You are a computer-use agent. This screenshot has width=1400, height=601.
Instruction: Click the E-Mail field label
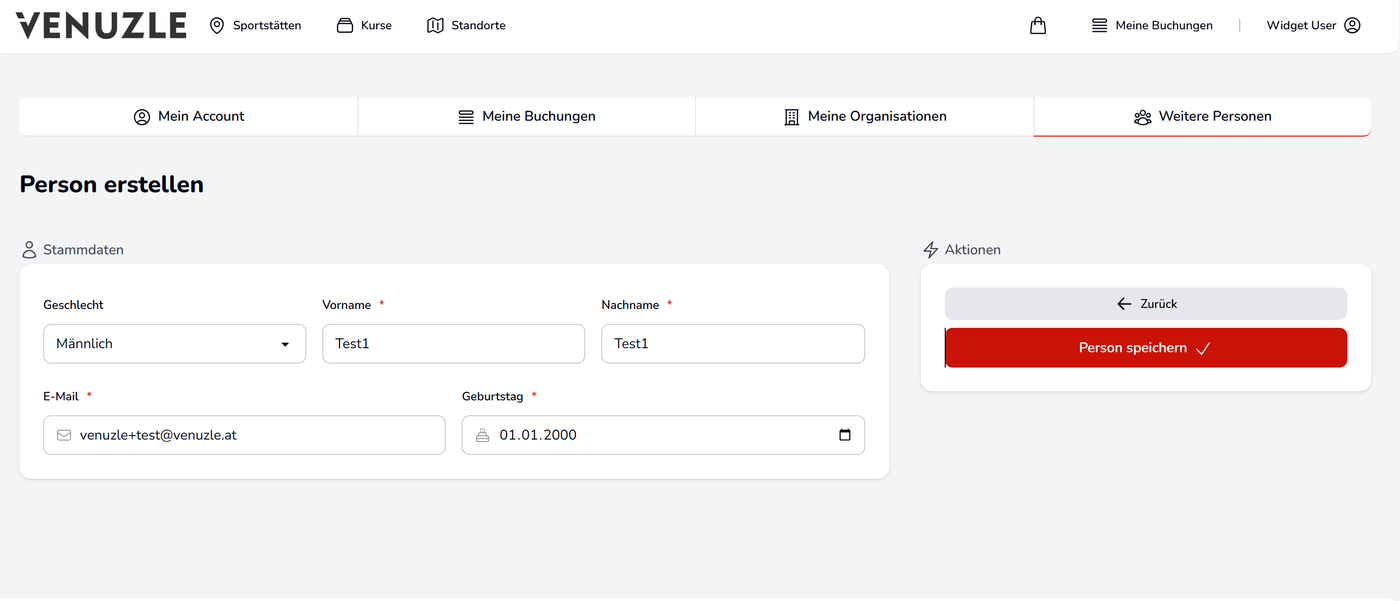tap(61, 397)
